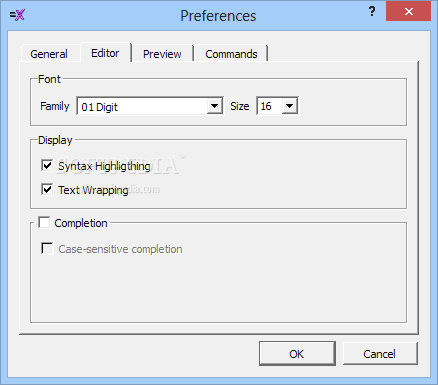Click the Size label beside font size
The height and width of the screenshot is (385, 438).
[240, 106]
